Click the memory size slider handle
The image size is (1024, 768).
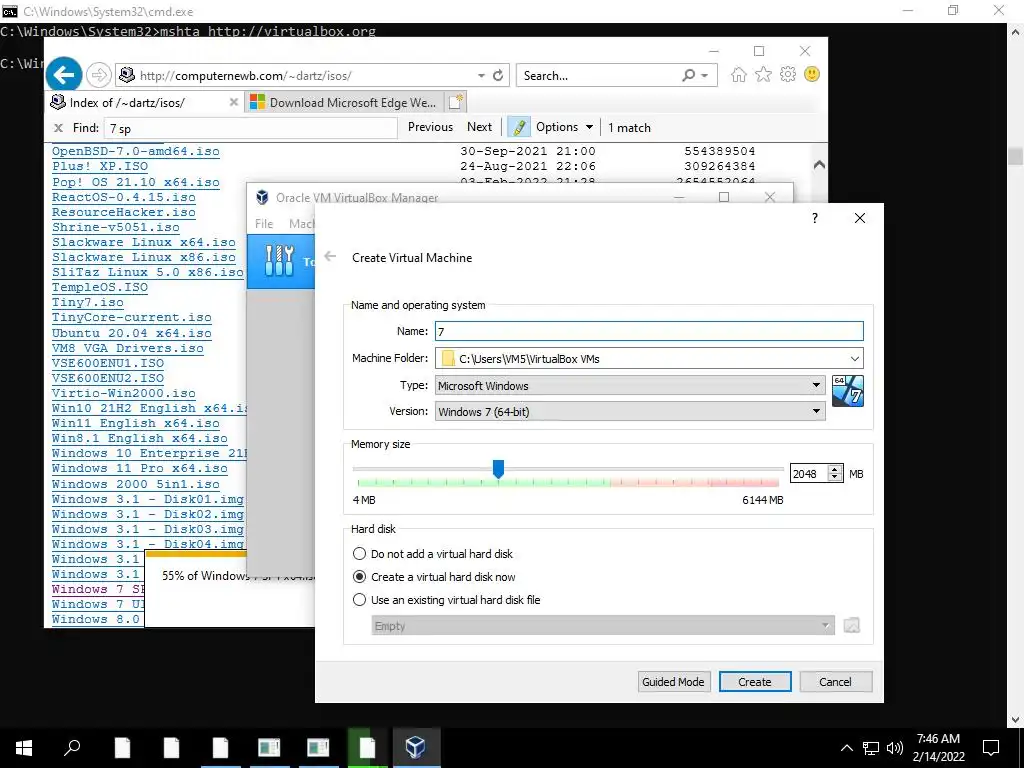coord(498,468)
